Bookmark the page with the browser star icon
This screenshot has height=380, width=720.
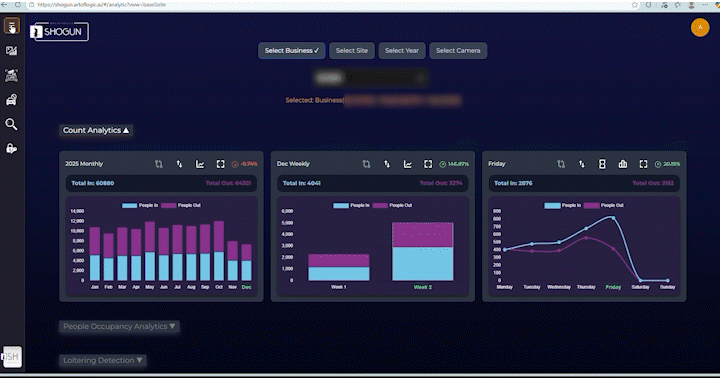[635, 5]
